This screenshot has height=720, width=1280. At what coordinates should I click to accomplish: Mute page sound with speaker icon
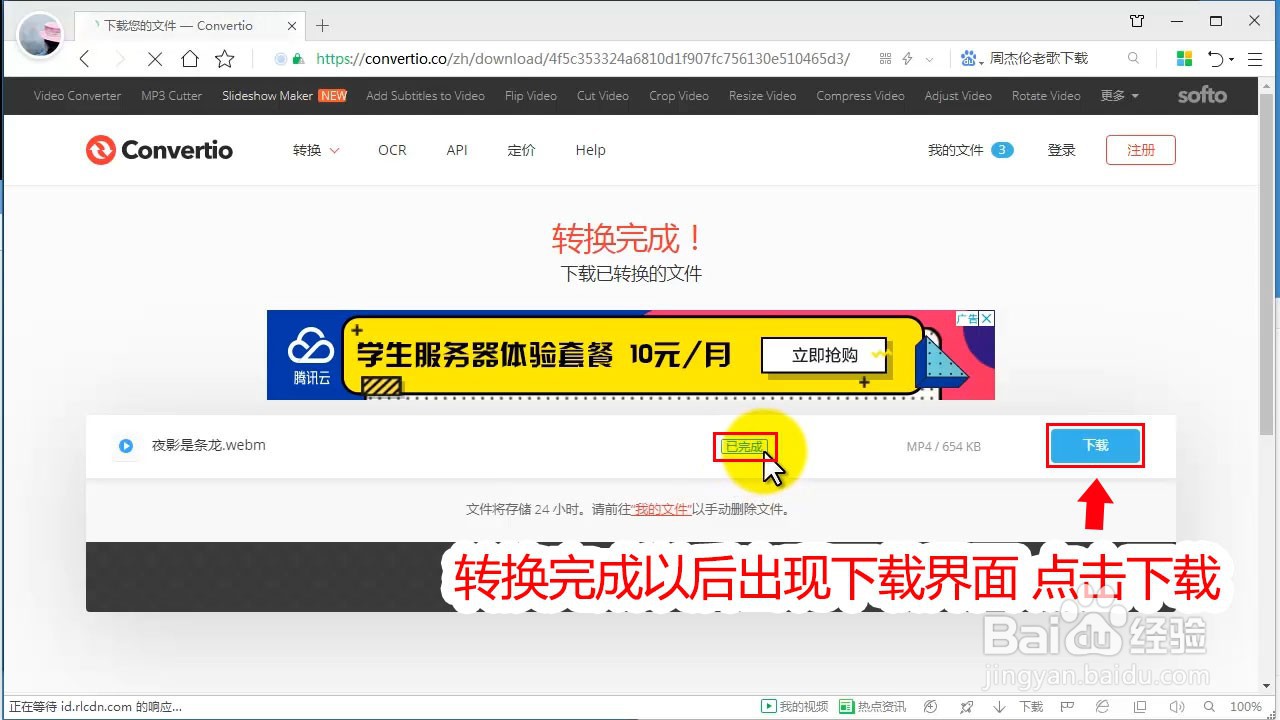tap(1175, 706)
